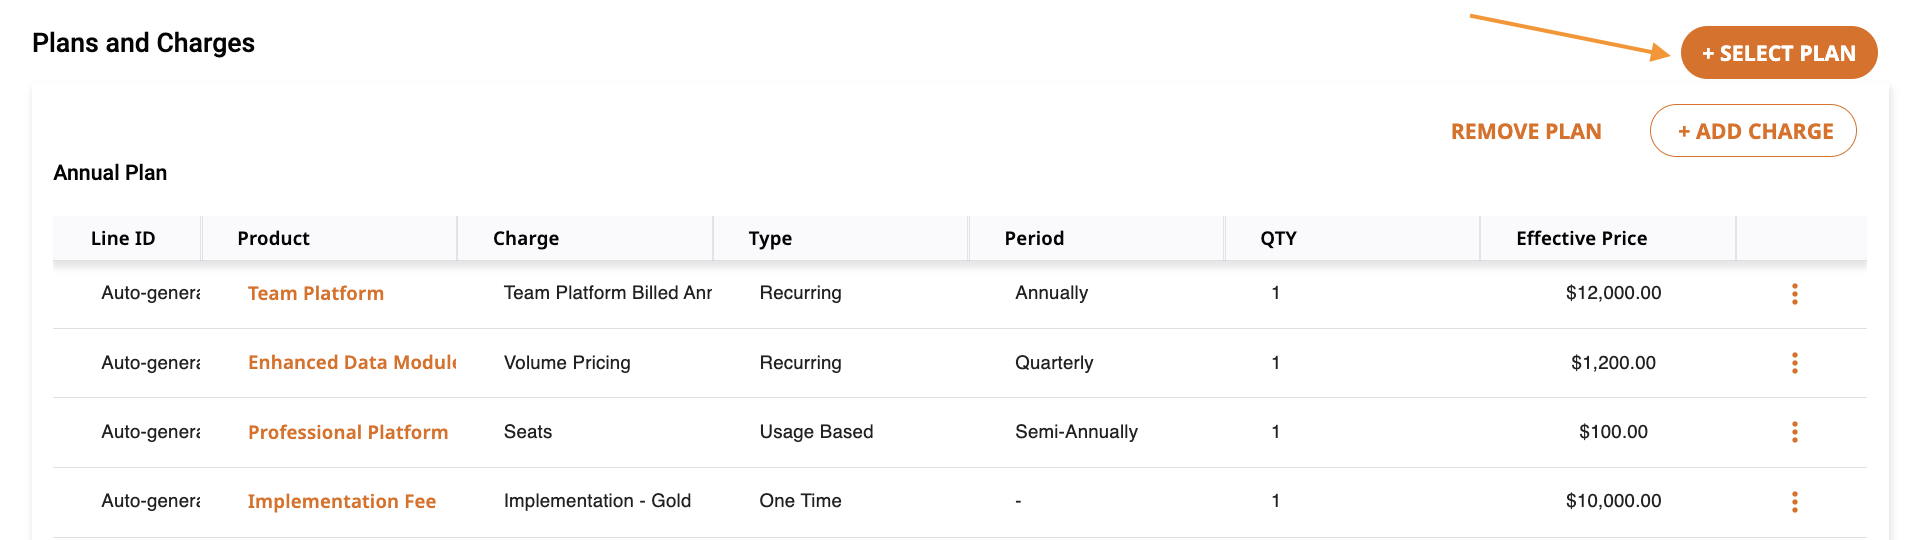The width and height of the screenshot is (1916, 540).
Task: Sort by the Product column header
Action: 273,238
